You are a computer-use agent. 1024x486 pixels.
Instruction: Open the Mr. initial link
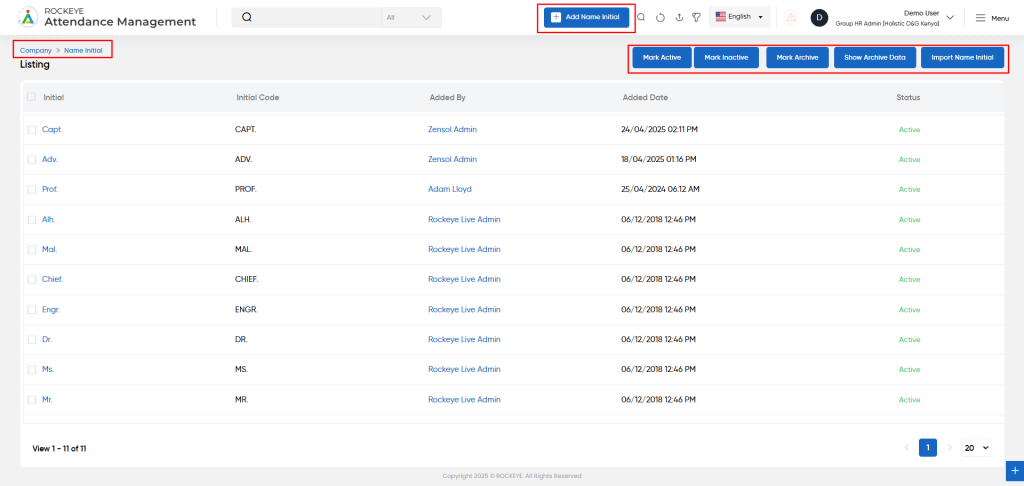48,399
